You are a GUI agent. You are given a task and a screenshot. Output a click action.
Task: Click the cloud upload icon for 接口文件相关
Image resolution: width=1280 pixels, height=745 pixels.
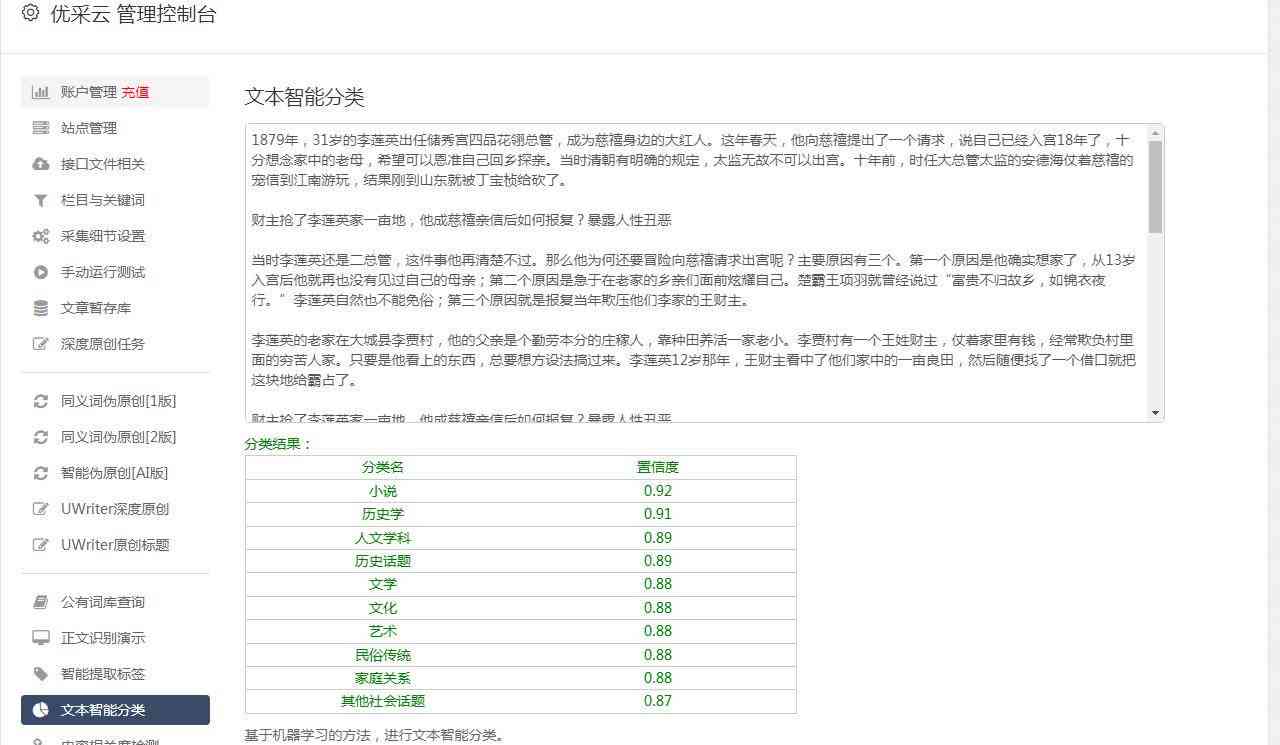40,164
